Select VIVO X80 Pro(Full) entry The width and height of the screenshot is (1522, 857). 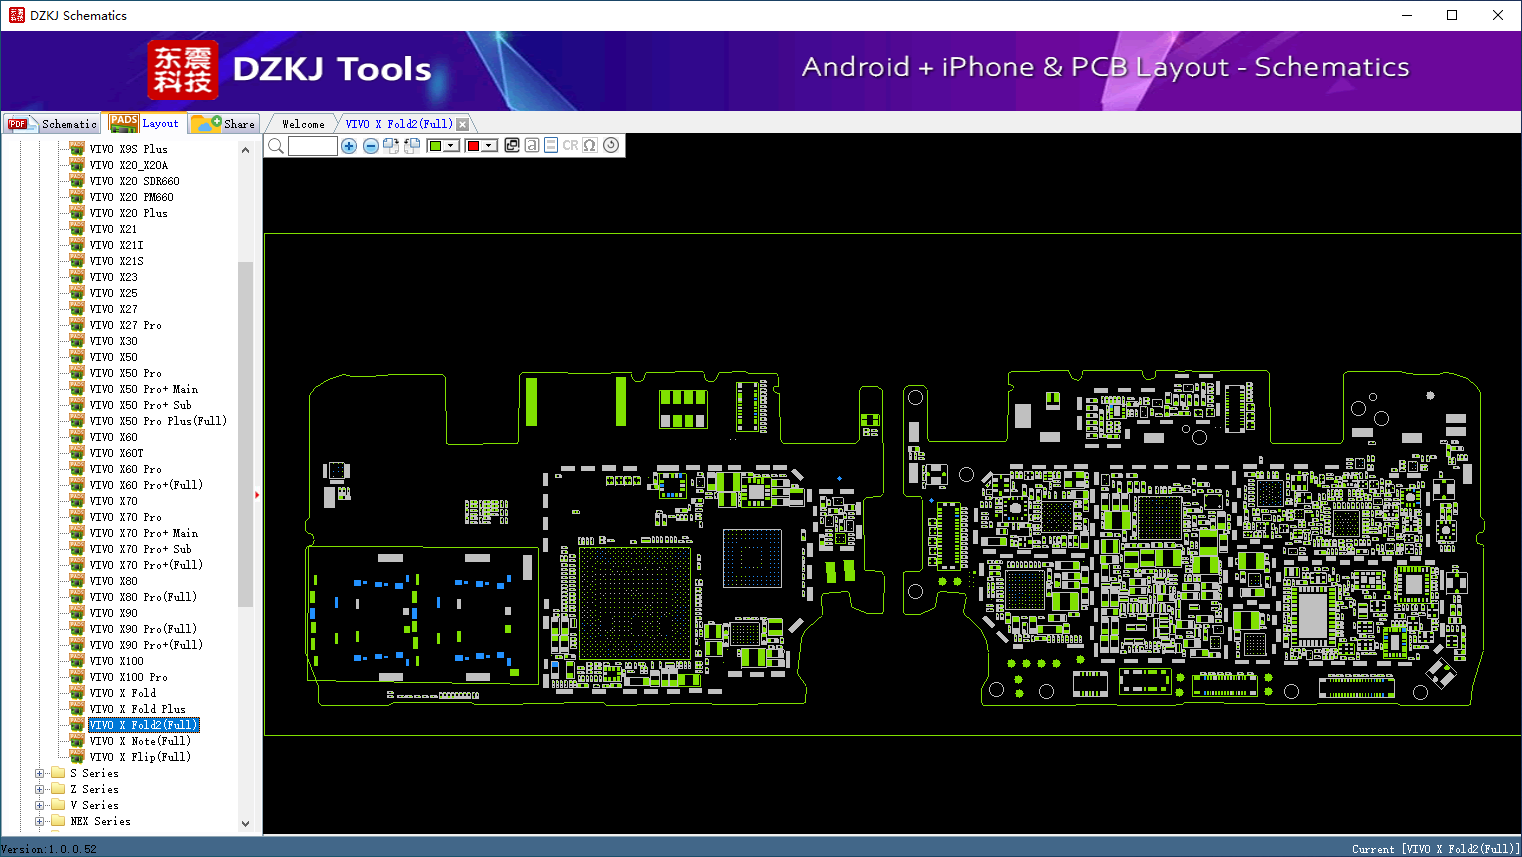143,597
